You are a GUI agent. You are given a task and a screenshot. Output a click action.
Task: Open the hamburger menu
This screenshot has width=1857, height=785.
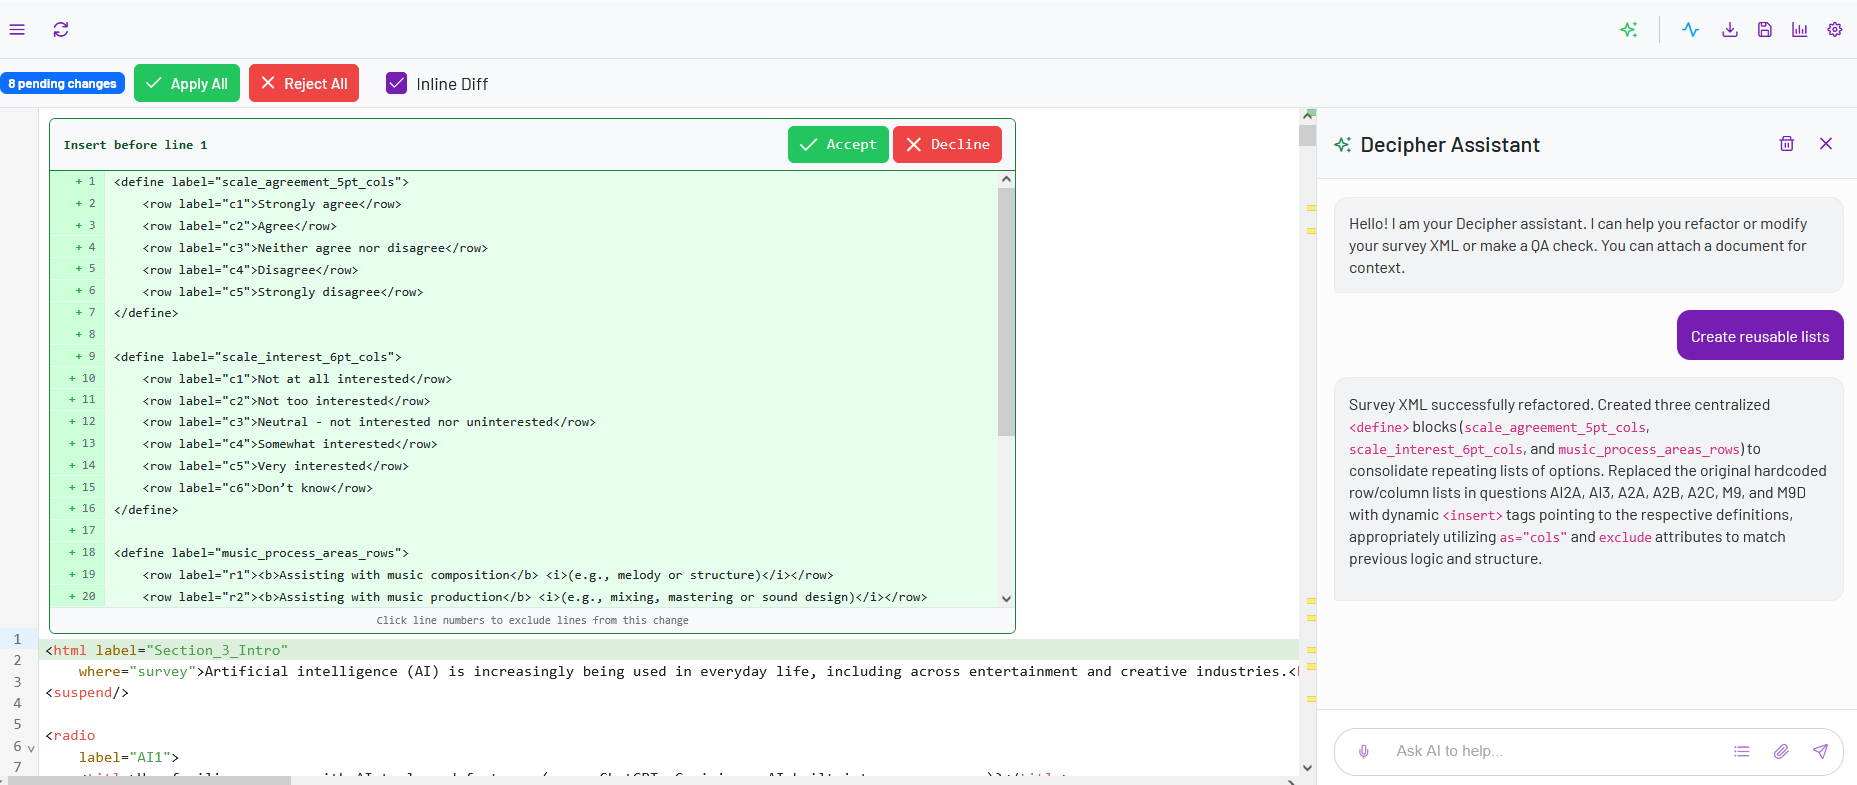click(x=17, y=30)
